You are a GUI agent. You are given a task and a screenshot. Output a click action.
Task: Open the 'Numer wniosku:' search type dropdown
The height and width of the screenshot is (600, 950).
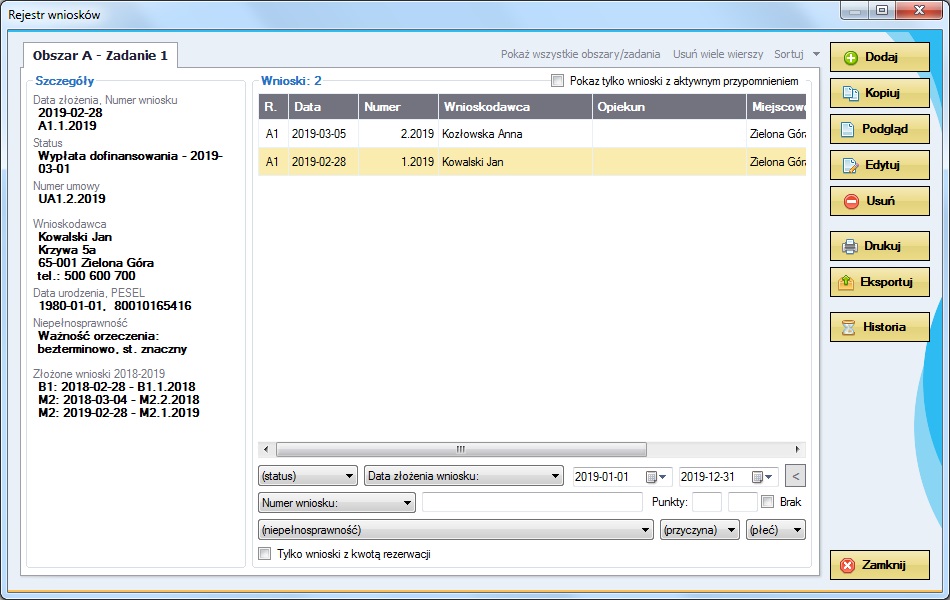tap(337, 502)
